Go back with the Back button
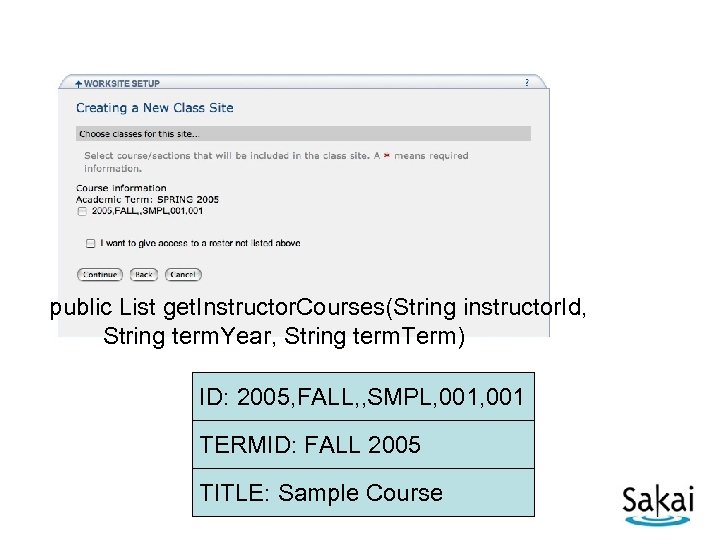 pyautogui.click(x=144, y=274)
